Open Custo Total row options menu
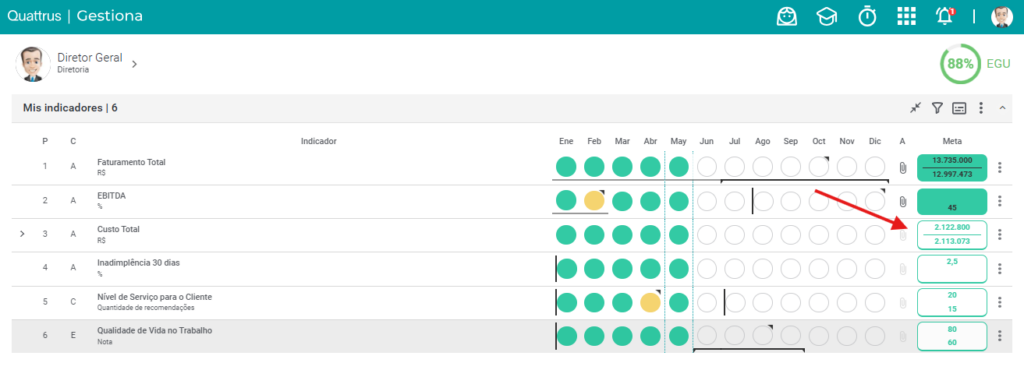This screenshot has width=1024, height=370. (x=1000, y=235)
